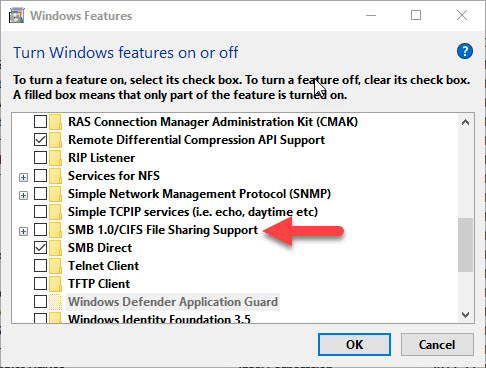Click the folder icon beside SMB Direct
The width and height of the screenshot is (486, 368).
point(55,248)
